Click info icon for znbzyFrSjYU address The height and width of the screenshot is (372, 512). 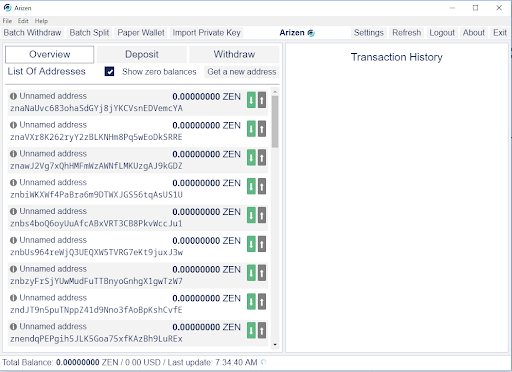pyautogui.click(x=13, y=269)
